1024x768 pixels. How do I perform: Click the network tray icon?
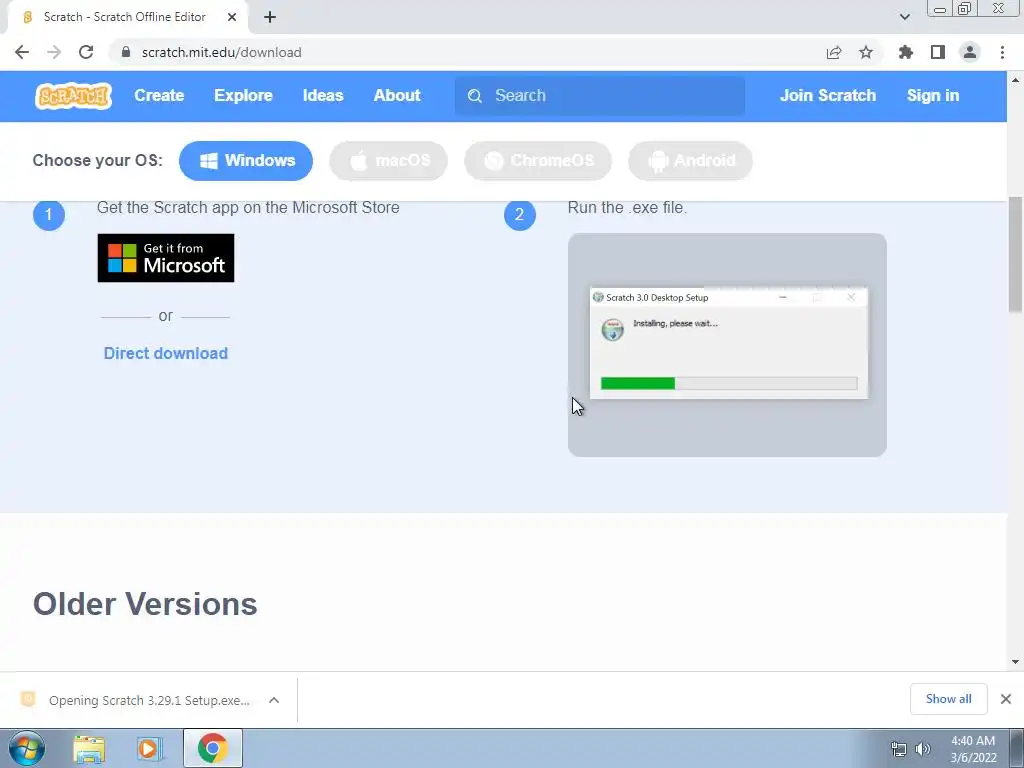(x=899, y=749)
